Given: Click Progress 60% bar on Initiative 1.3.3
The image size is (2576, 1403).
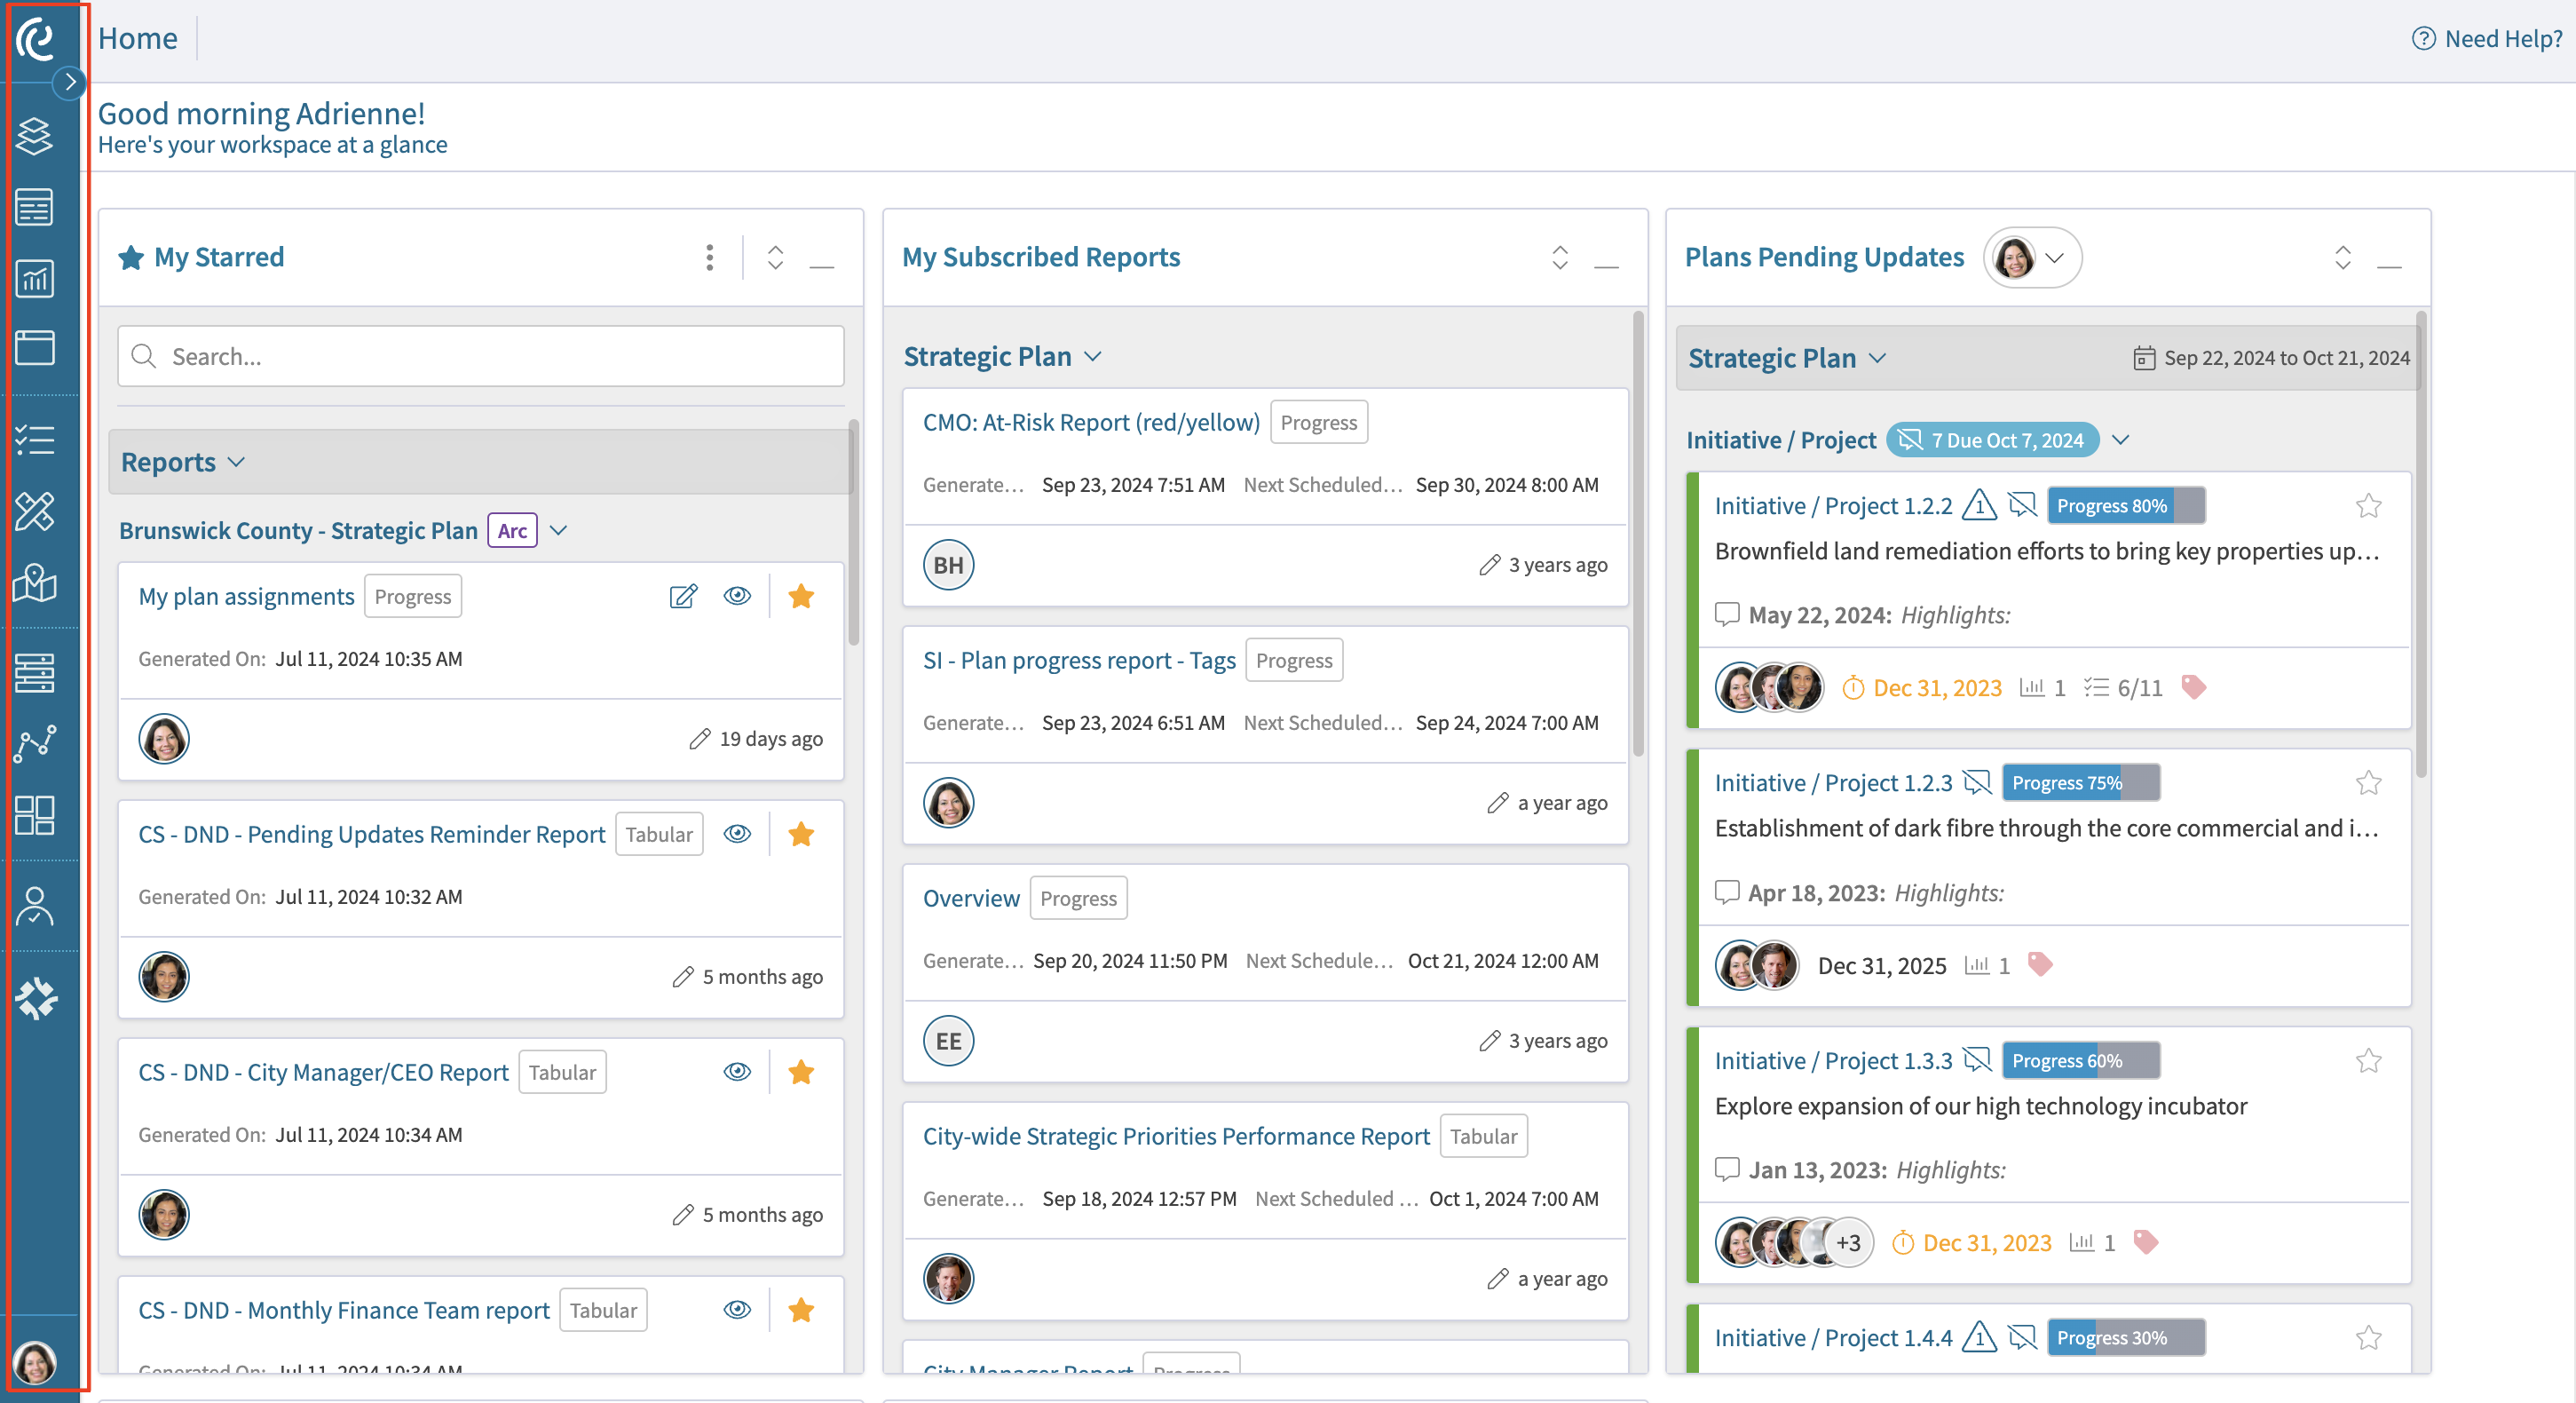Looking at the screenshot, I should point(2081,1061).
